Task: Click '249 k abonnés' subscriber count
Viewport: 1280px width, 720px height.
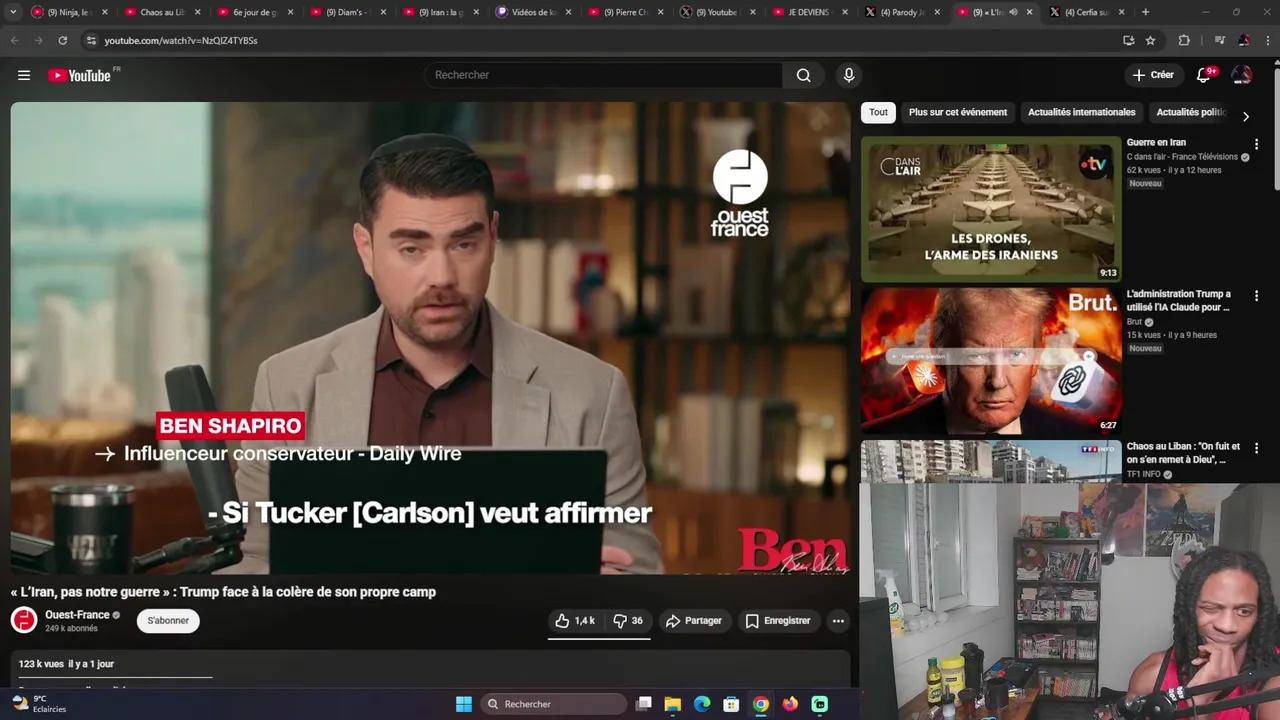Action: point(71,628)
